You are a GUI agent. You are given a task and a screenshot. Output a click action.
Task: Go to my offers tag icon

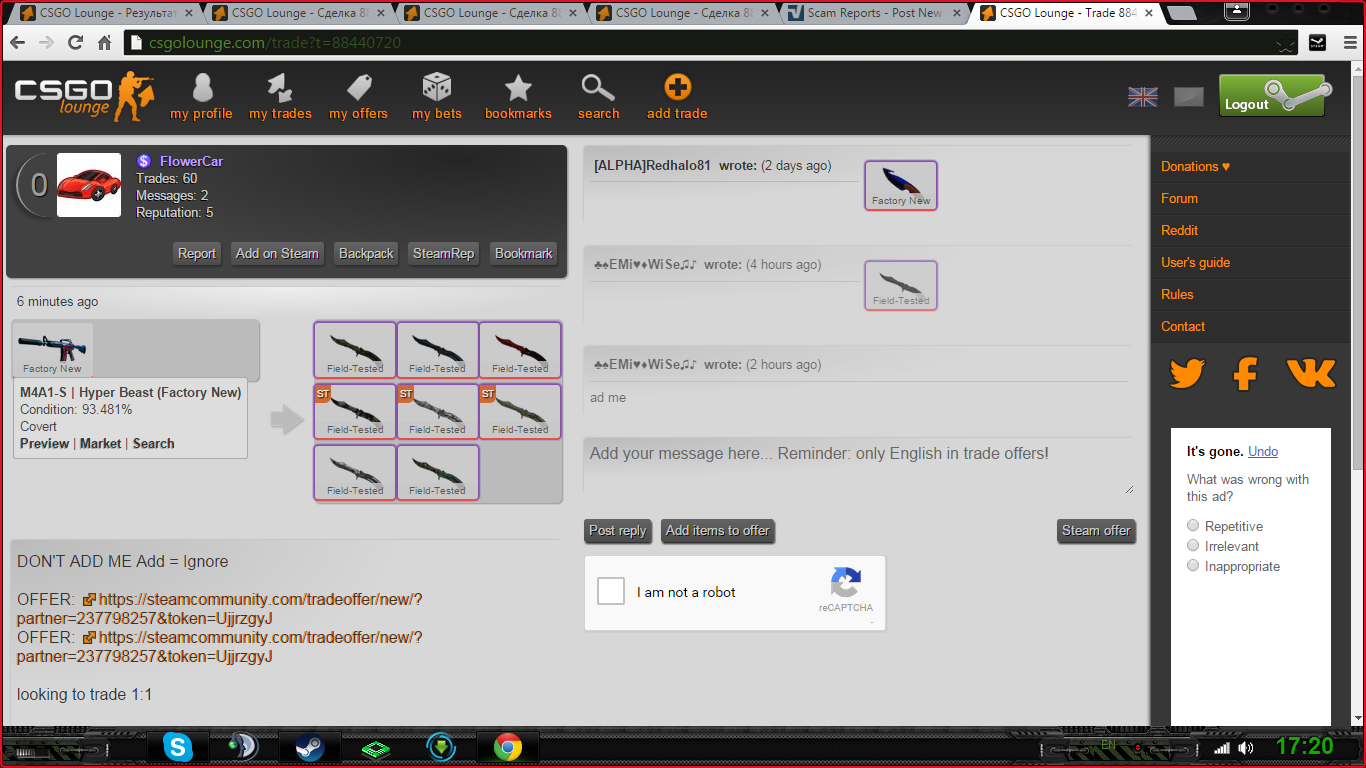click(358, 89)
